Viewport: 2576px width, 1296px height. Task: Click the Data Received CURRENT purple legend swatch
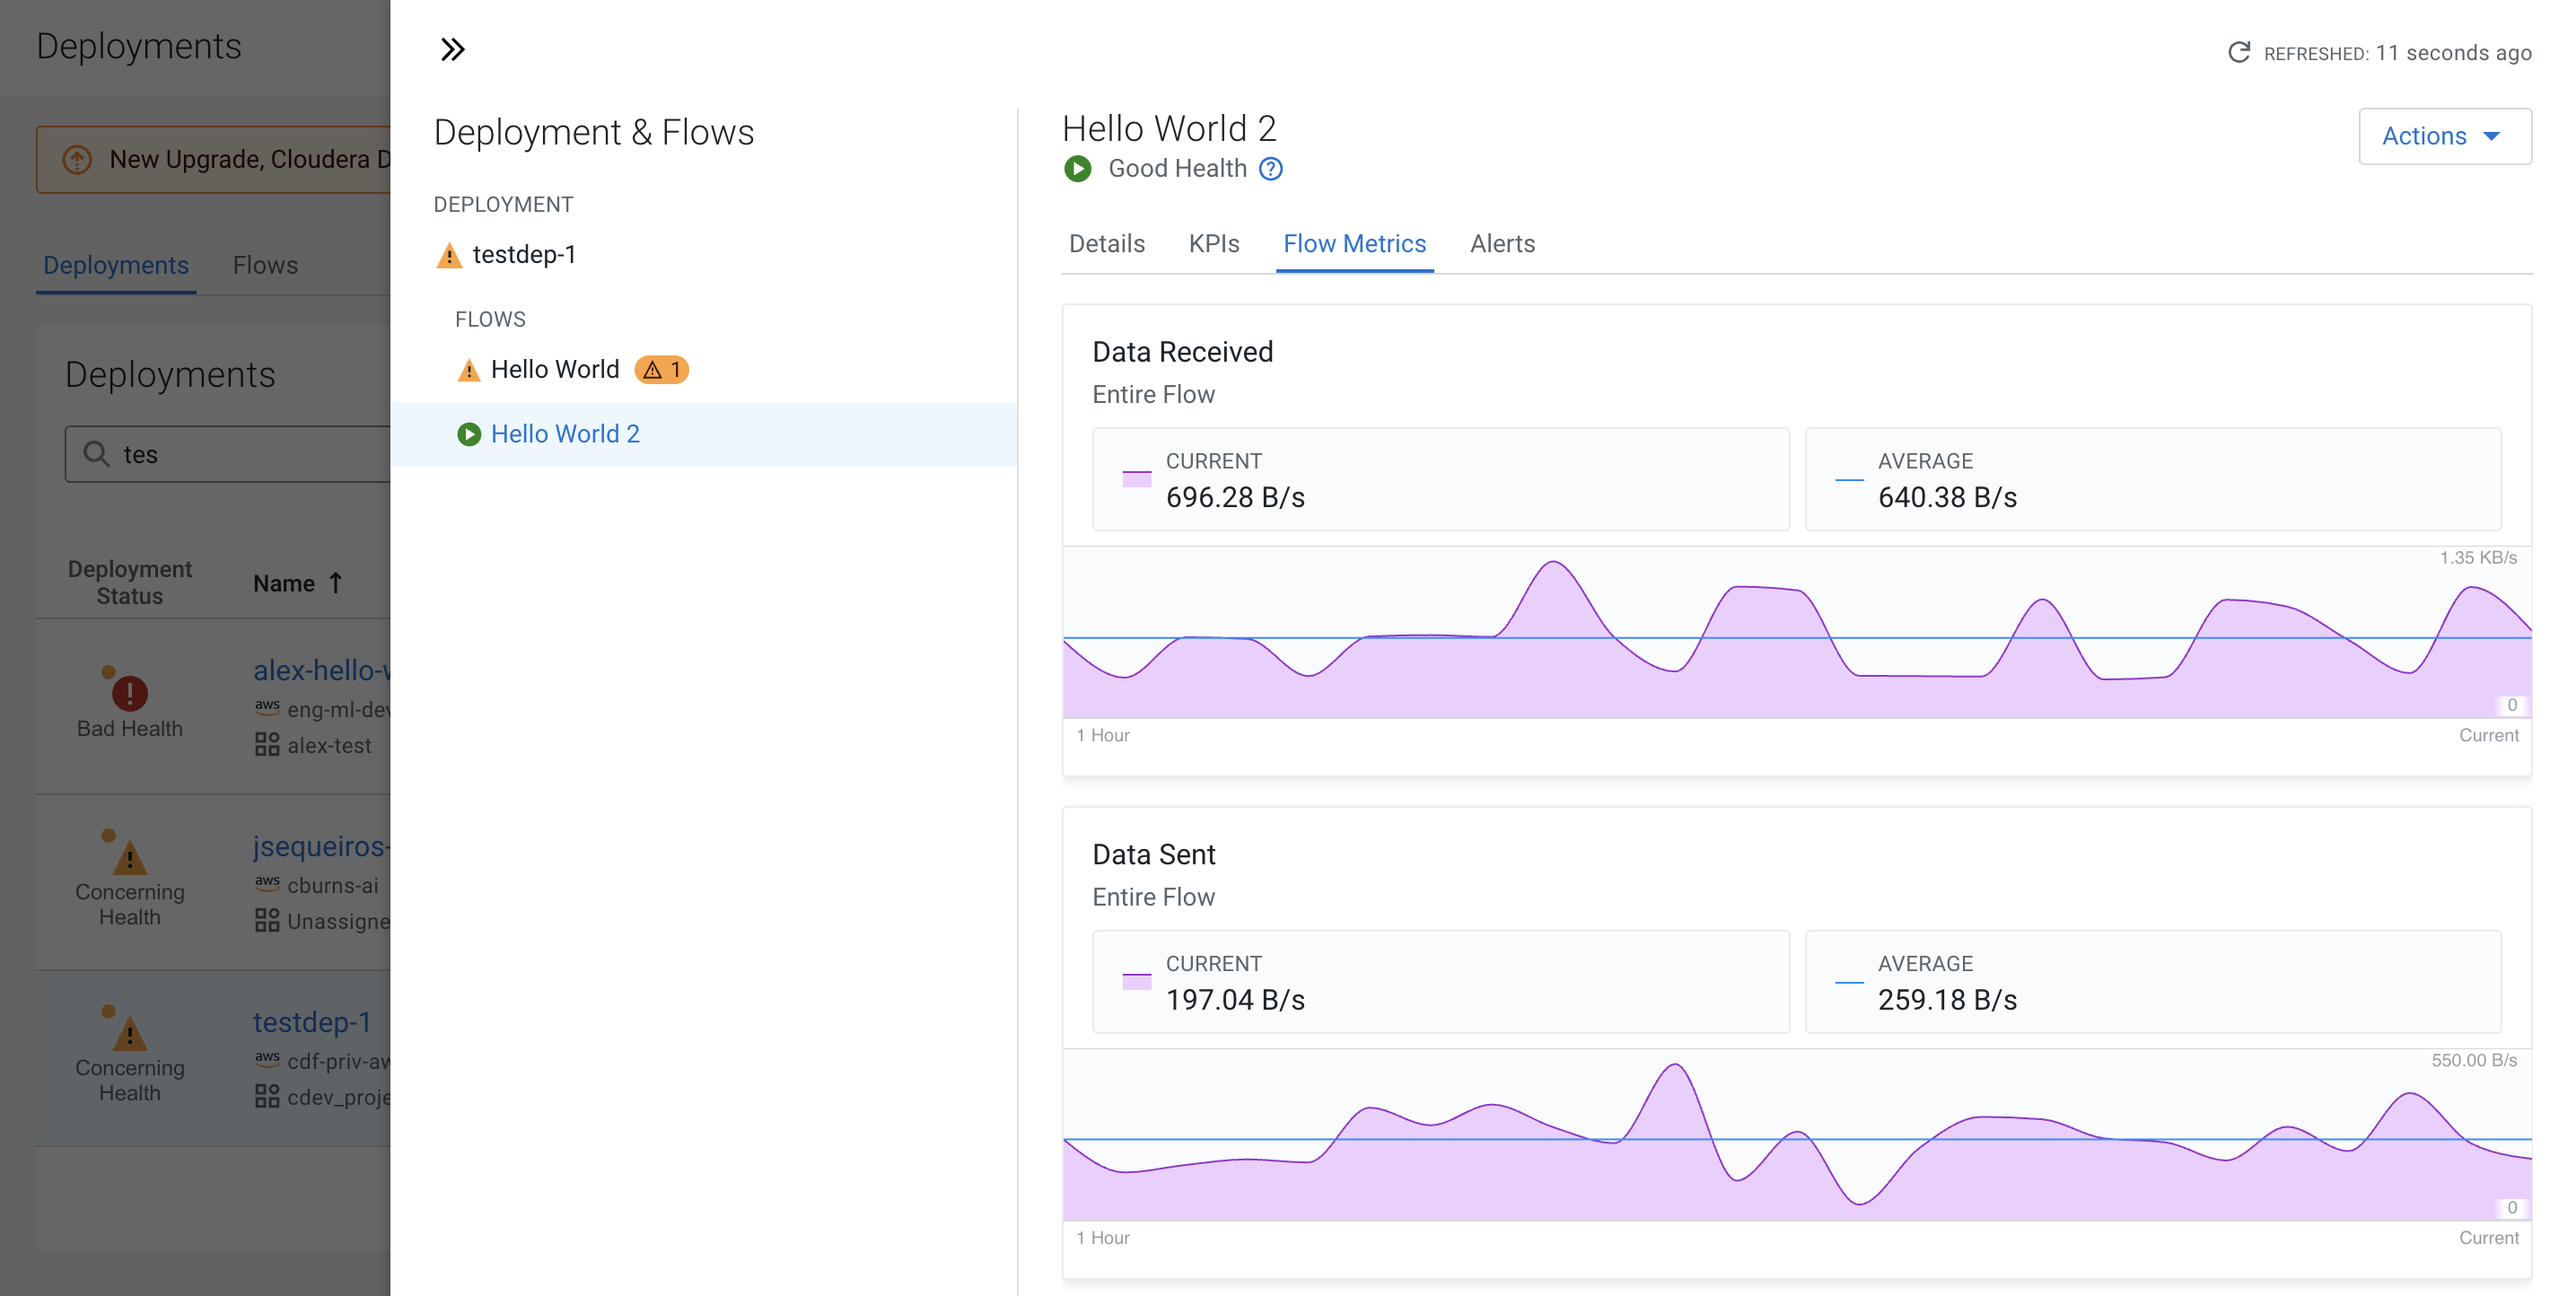click(1136, 479)
